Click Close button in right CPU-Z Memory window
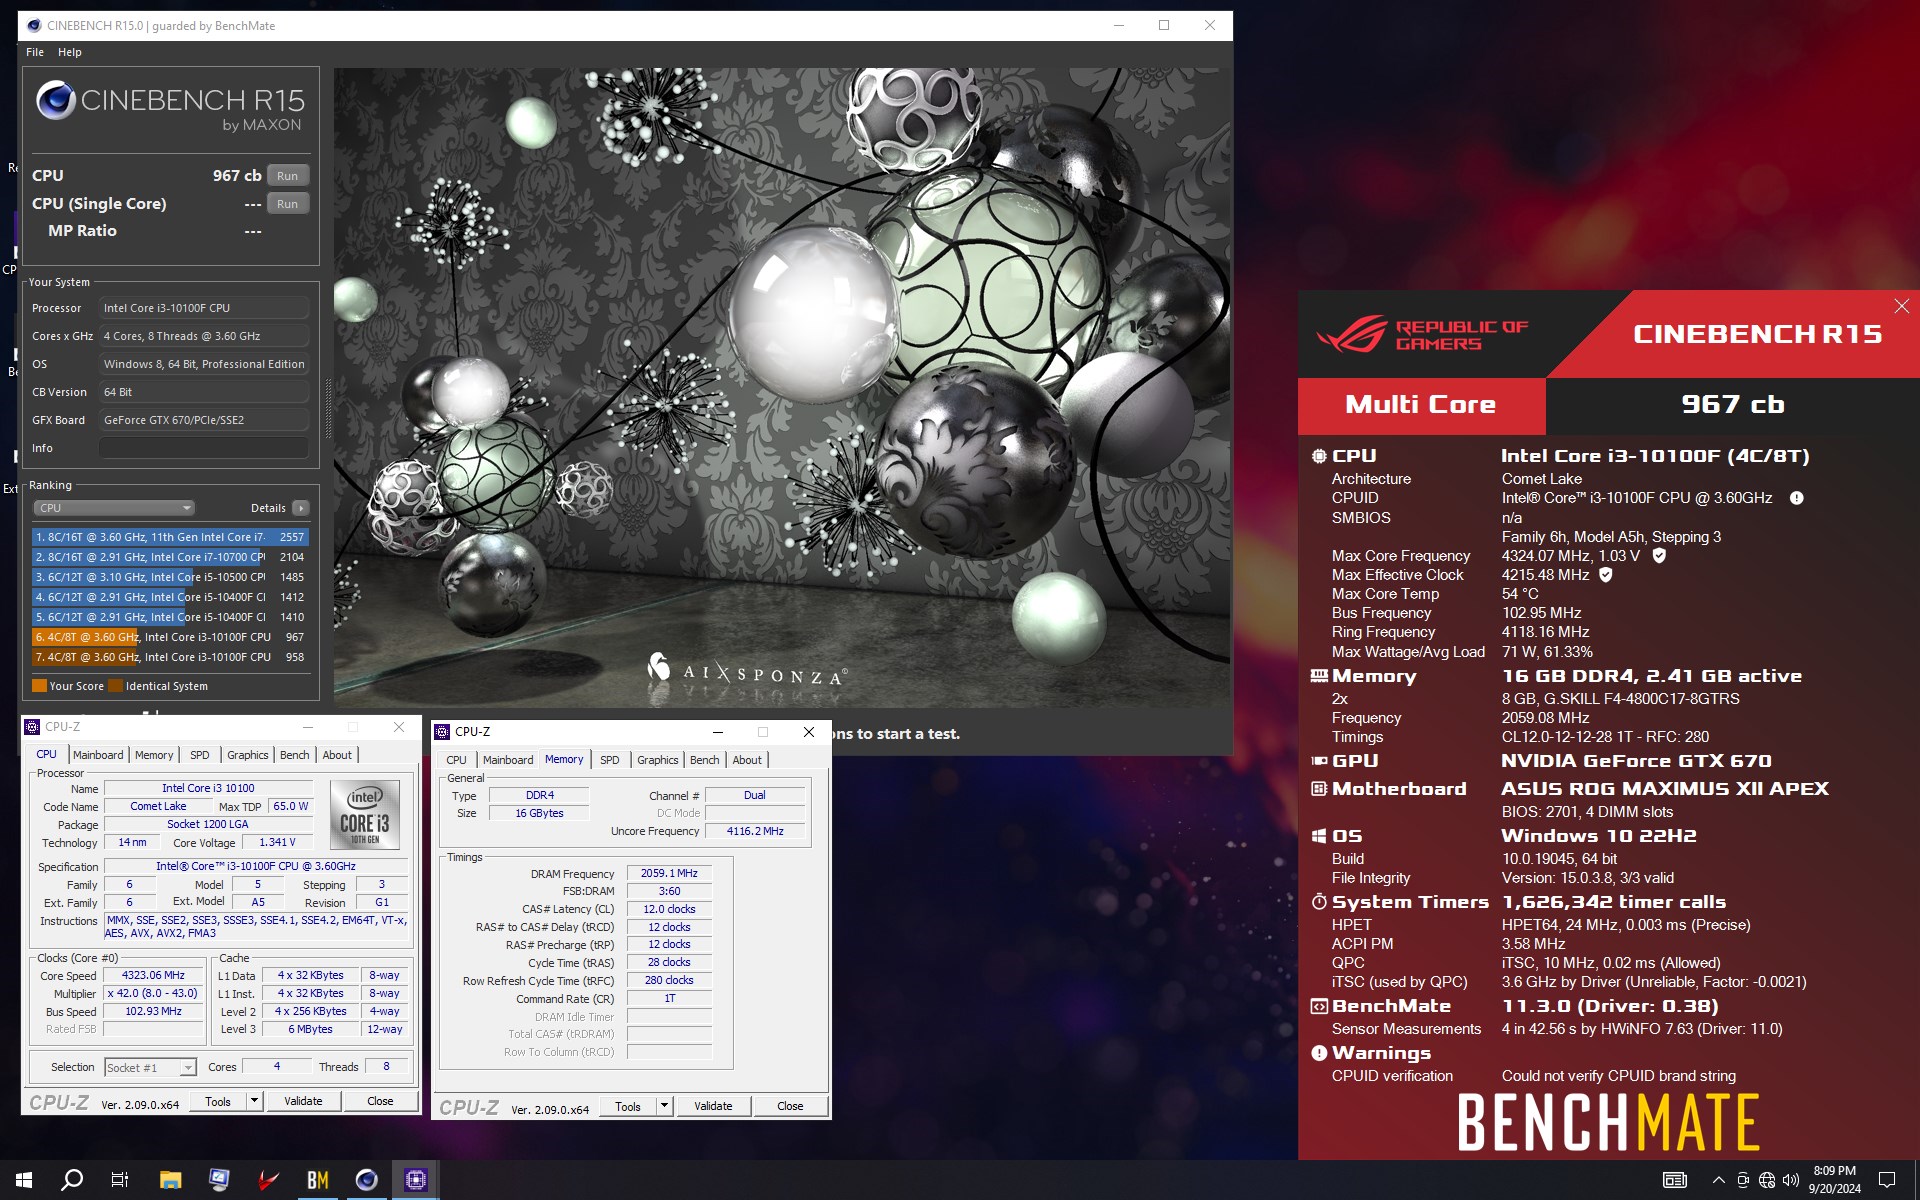 tap(790, 1106)
